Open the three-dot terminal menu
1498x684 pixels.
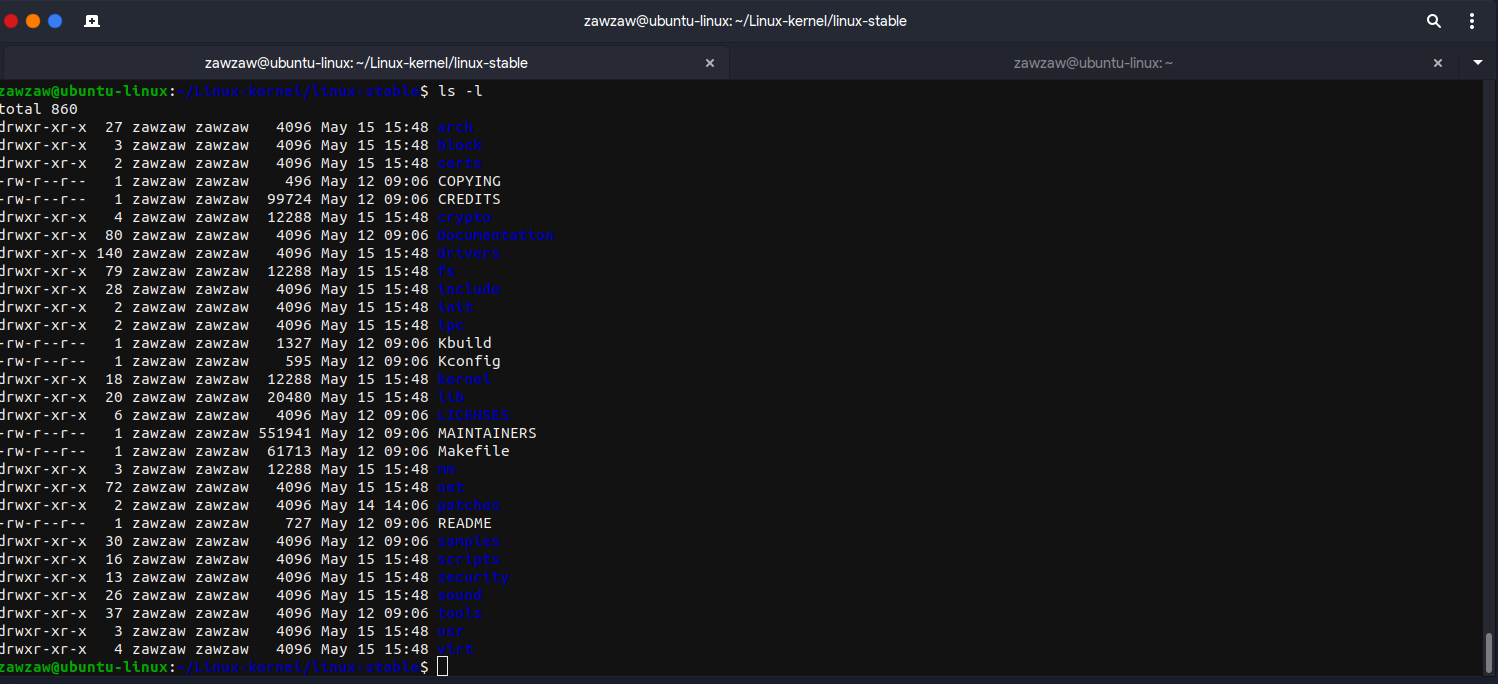pyautogui.click(x=1472, y=21)
